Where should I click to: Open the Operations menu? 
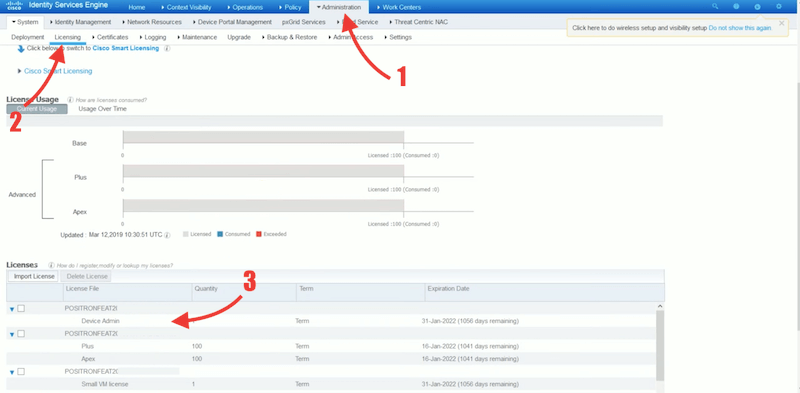coord(244,7)
